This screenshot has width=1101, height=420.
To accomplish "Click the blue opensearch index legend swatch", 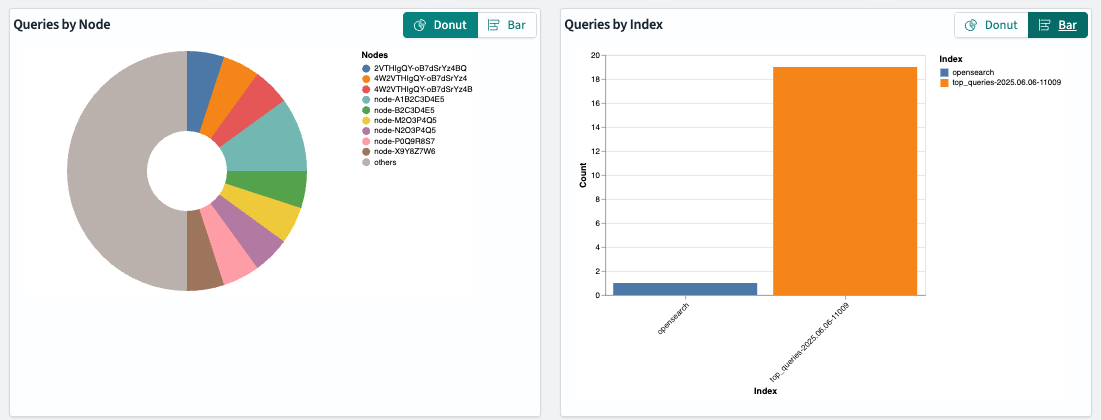I will pos(944,72).
